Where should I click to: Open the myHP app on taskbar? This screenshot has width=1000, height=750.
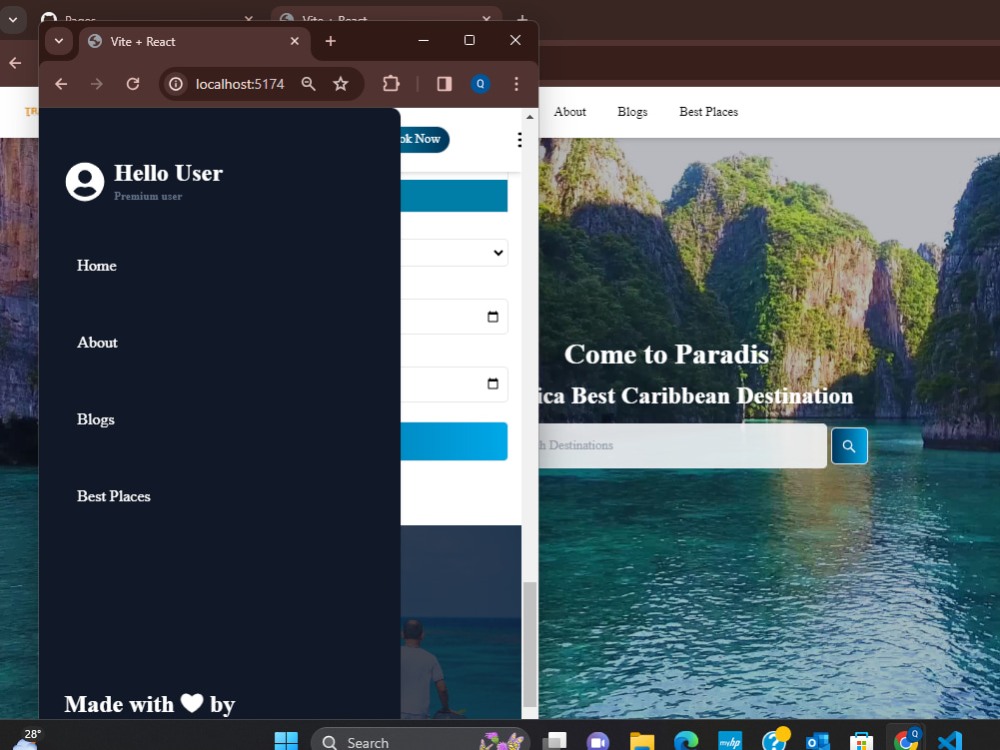point(730,741)
